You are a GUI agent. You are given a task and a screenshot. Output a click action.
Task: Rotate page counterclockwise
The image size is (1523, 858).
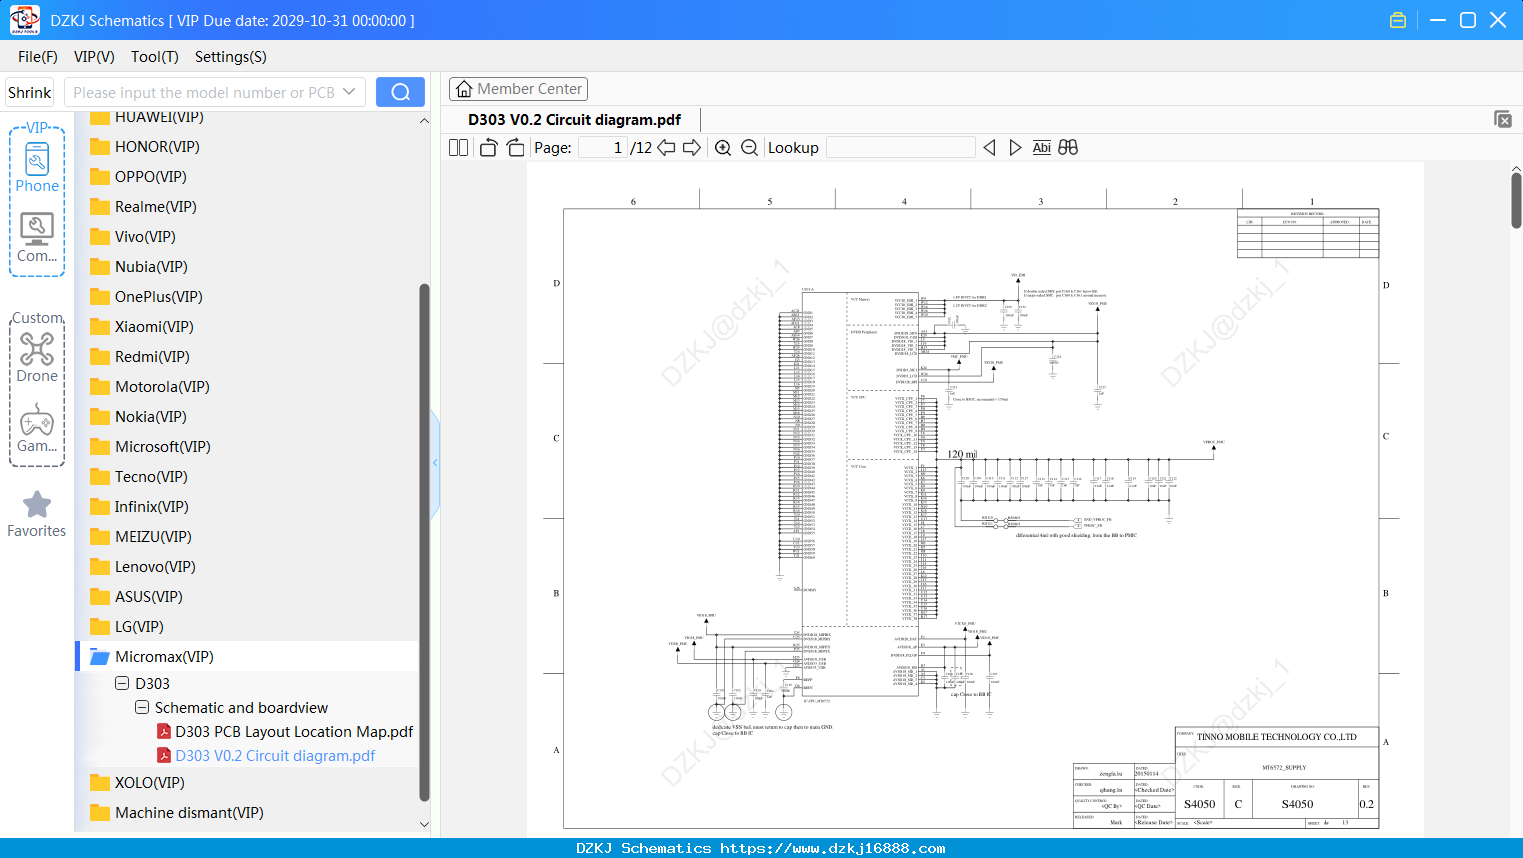point(489,148)
